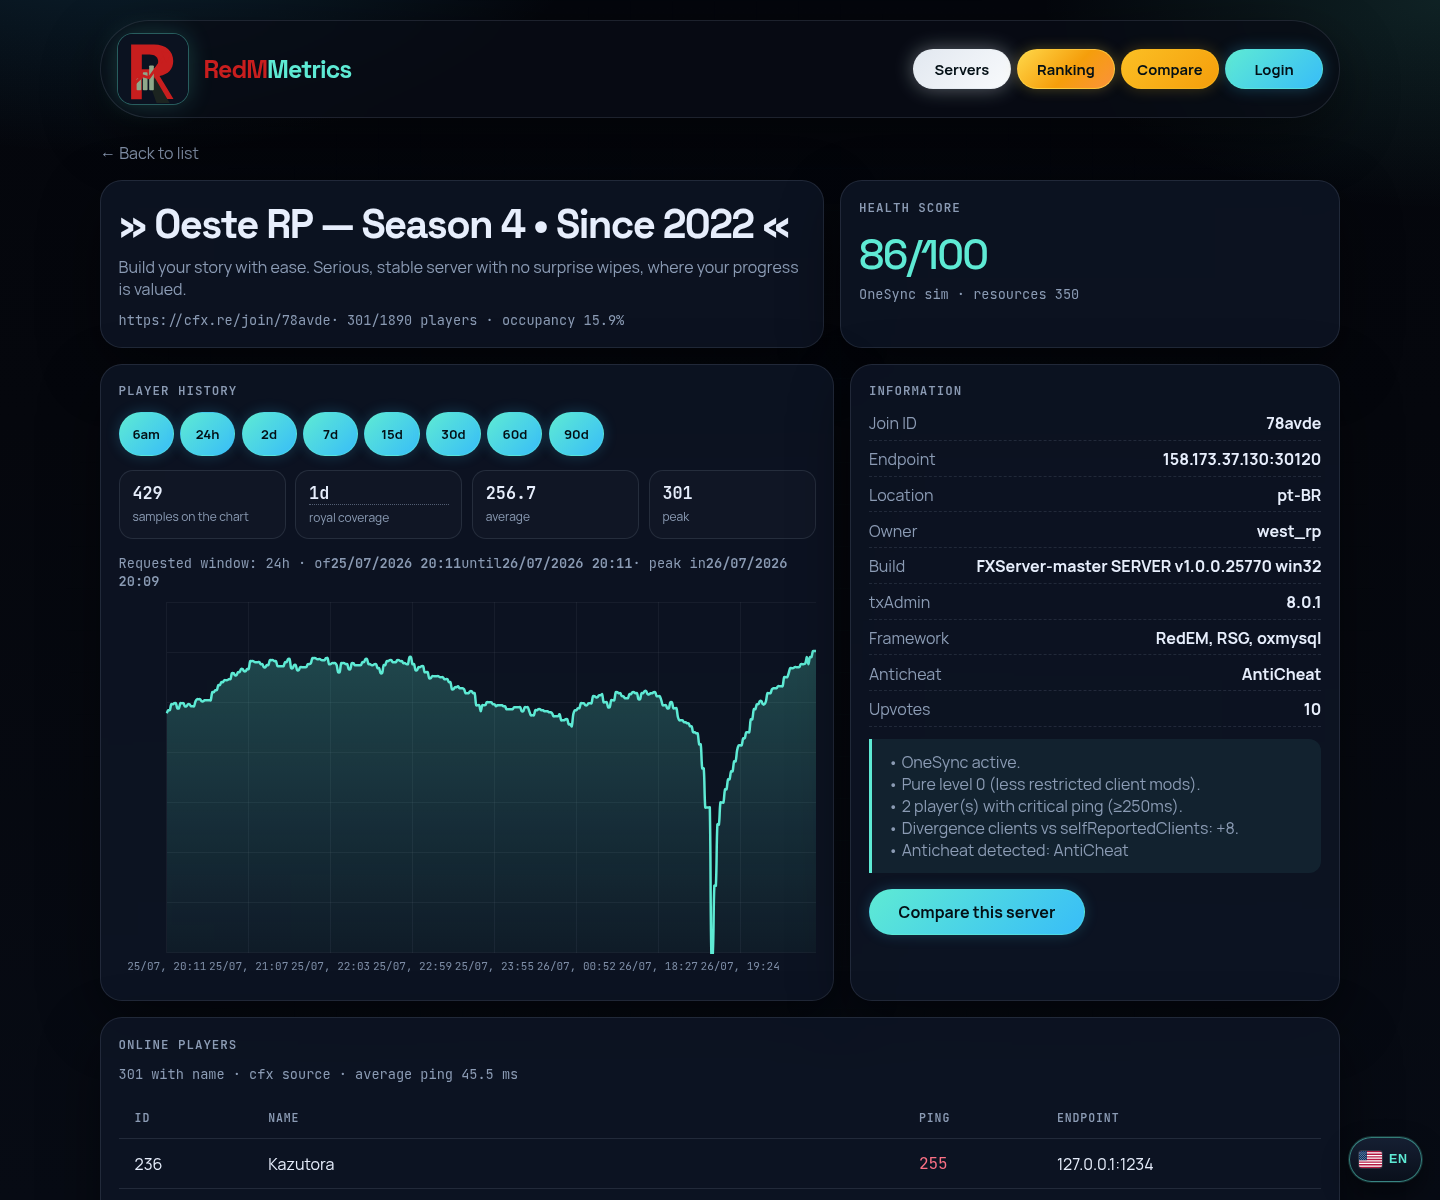
Task: Click Kazutora's ping value 255
Action: [933, 1164]
